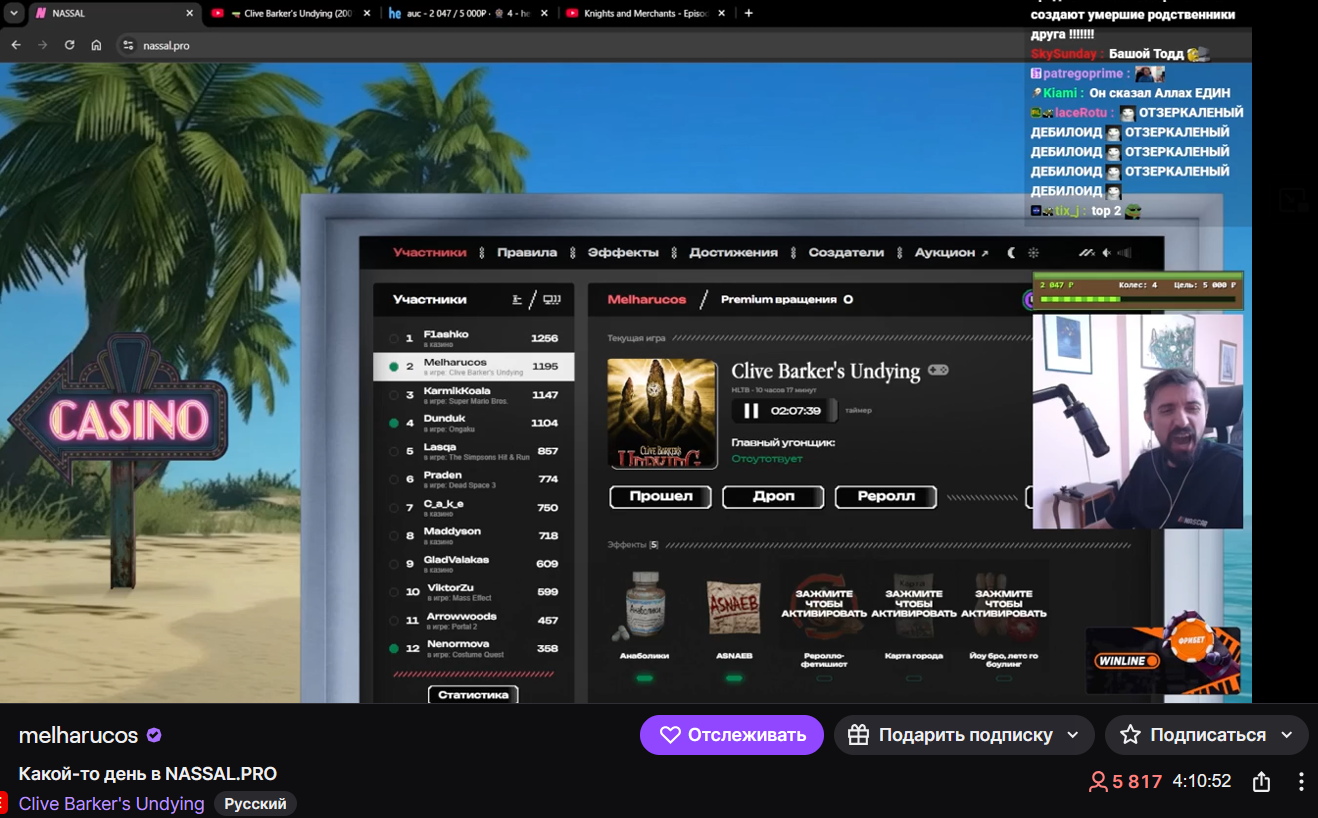Select participant Maddyson
The image size is (1318, 818).
[x=474, y=535]
